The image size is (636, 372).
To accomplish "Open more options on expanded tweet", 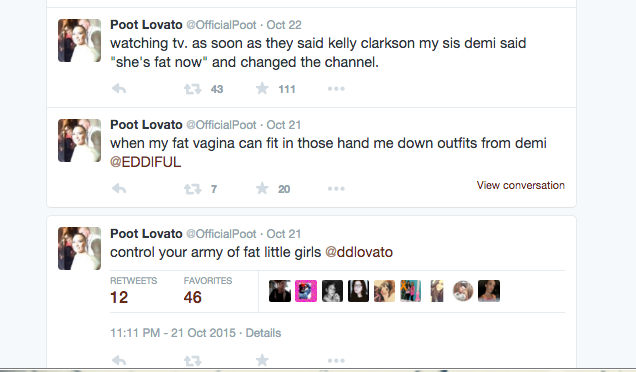I will pos(336,361).
